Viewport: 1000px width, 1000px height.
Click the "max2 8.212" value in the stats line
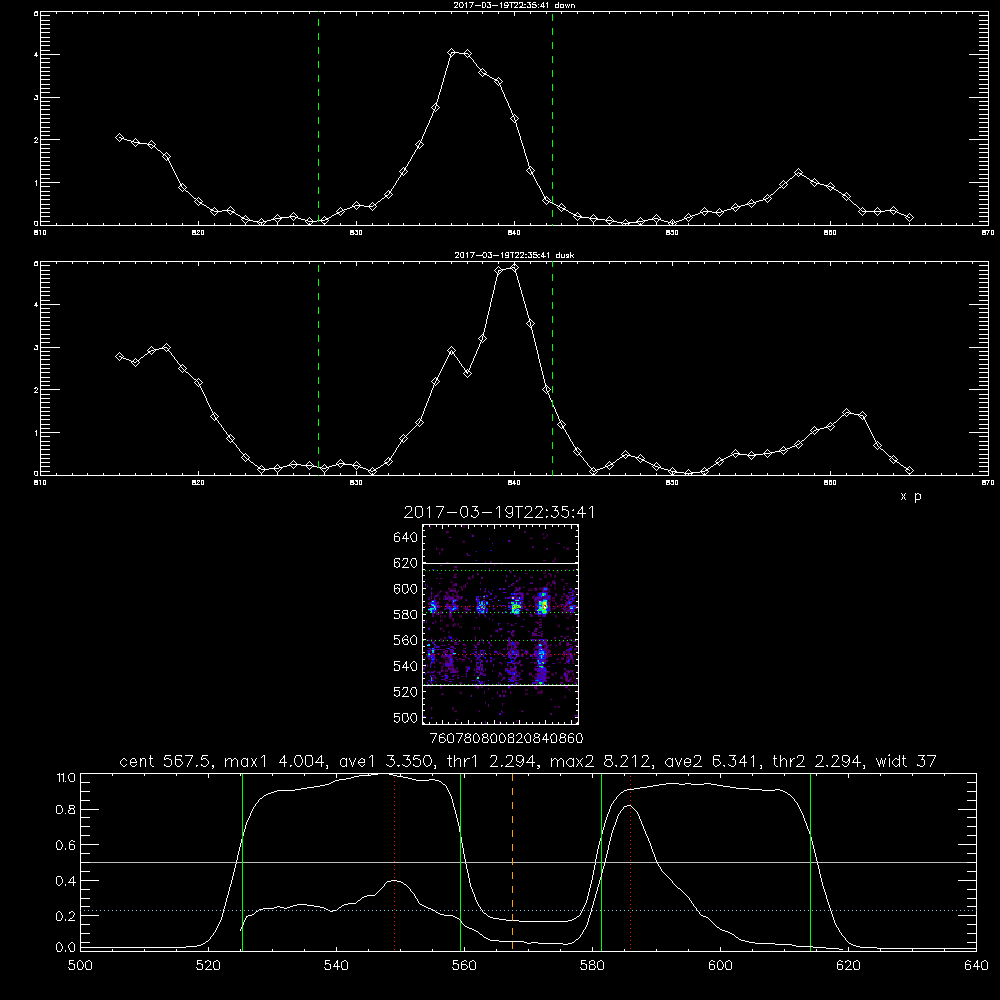(x=598, y=761)
